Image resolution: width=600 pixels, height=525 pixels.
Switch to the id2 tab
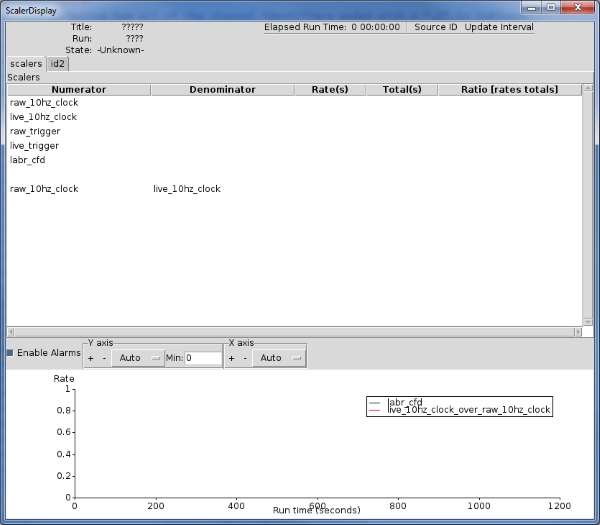point(58,64)
